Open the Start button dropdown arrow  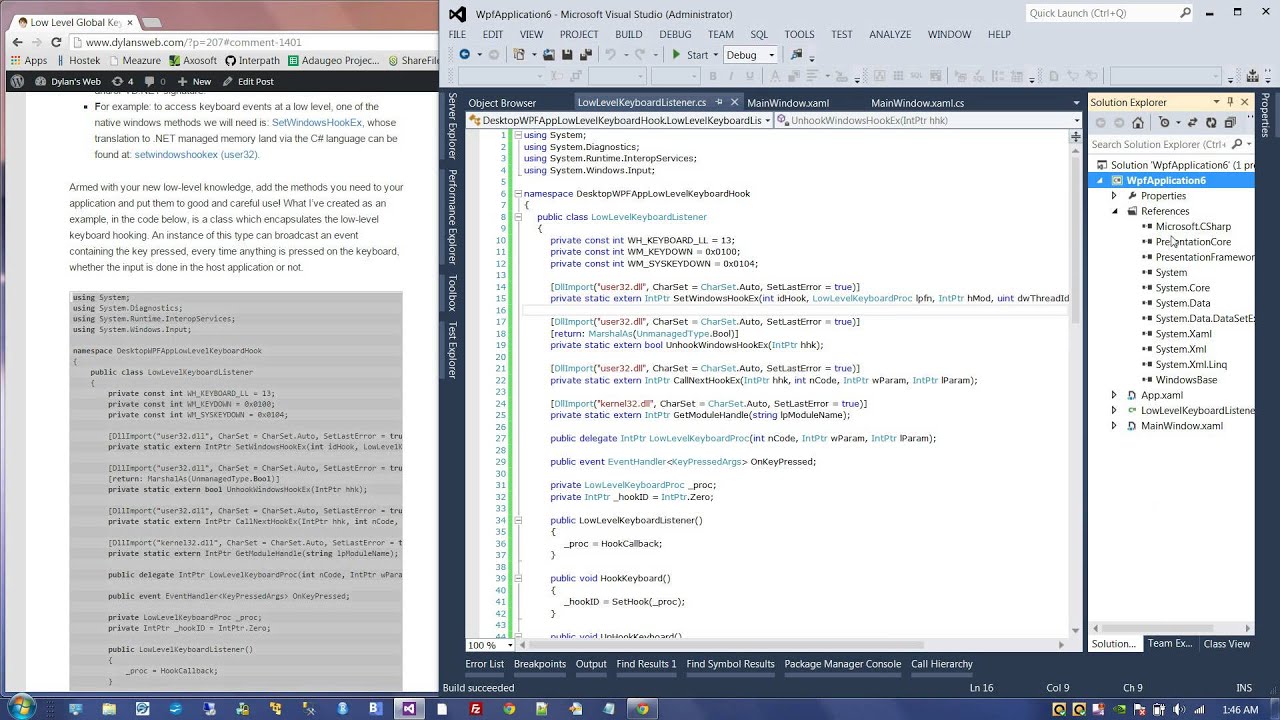click(x=716, y=55)
